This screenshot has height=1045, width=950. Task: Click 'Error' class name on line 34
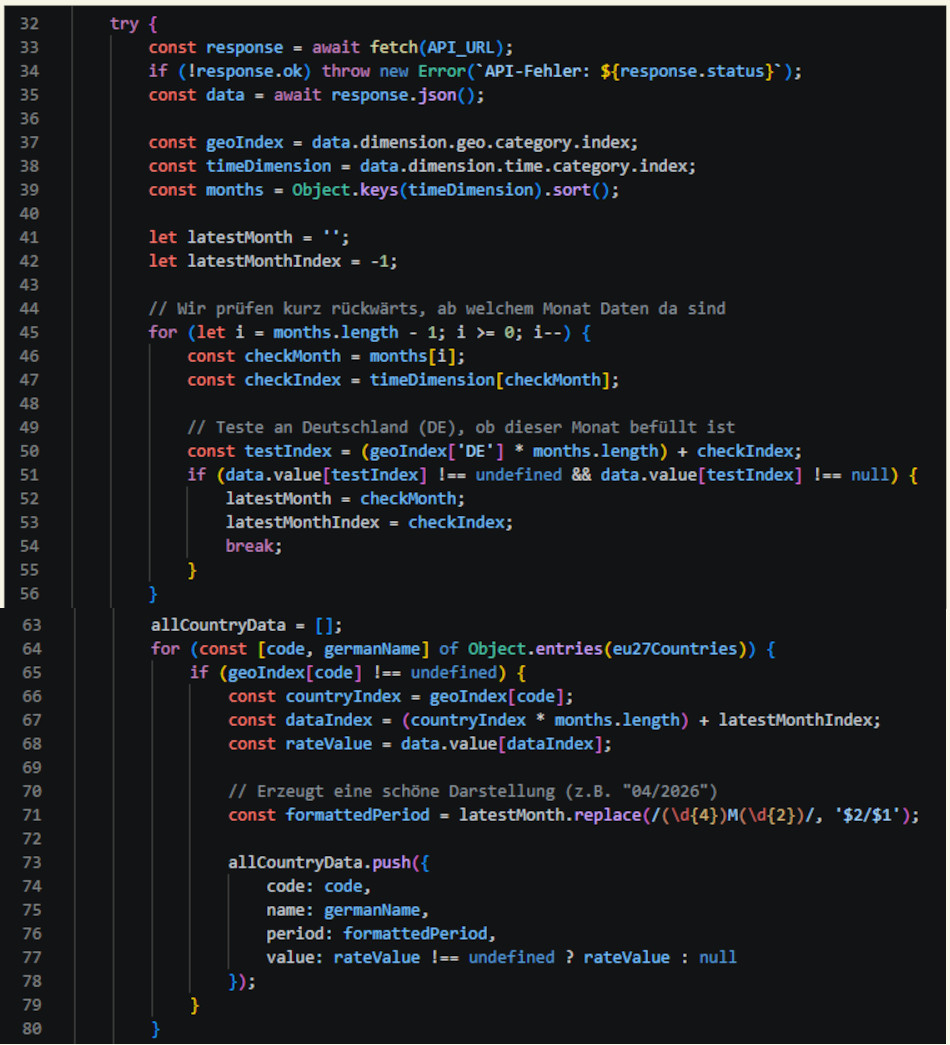pos(442,71)
